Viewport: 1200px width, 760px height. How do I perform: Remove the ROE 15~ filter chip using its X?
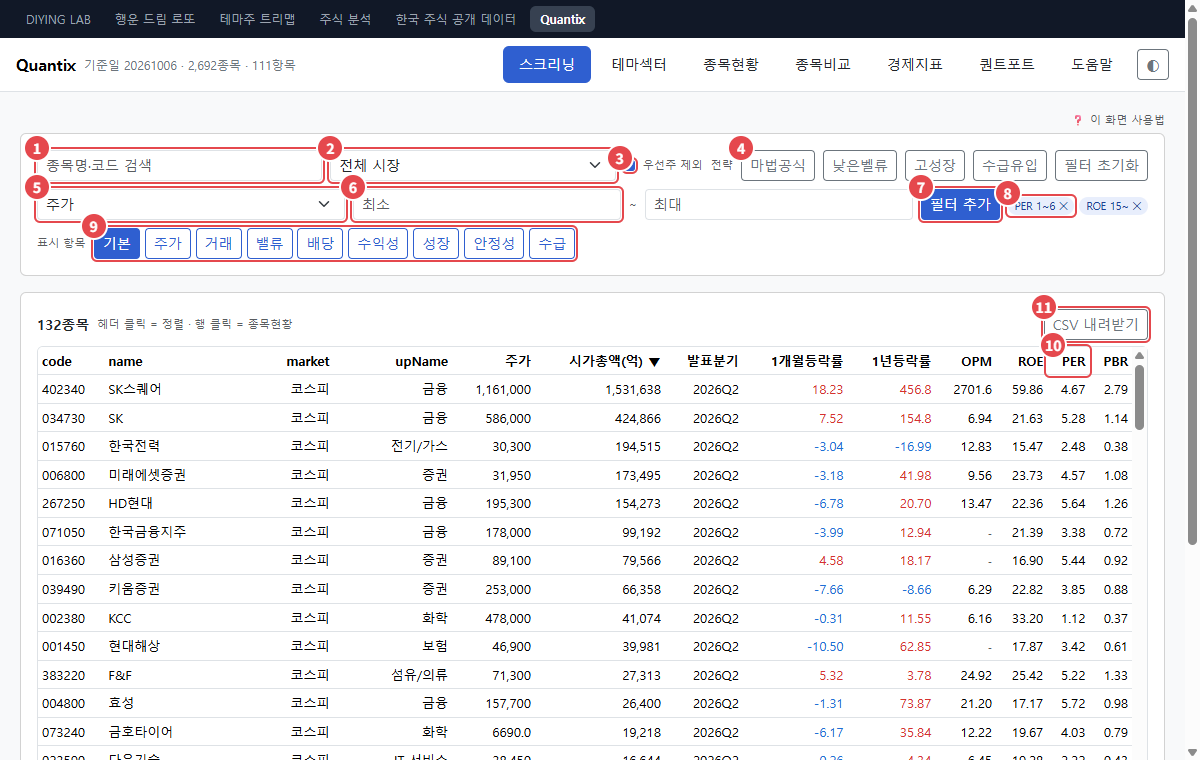click(x=1139, y=206)
